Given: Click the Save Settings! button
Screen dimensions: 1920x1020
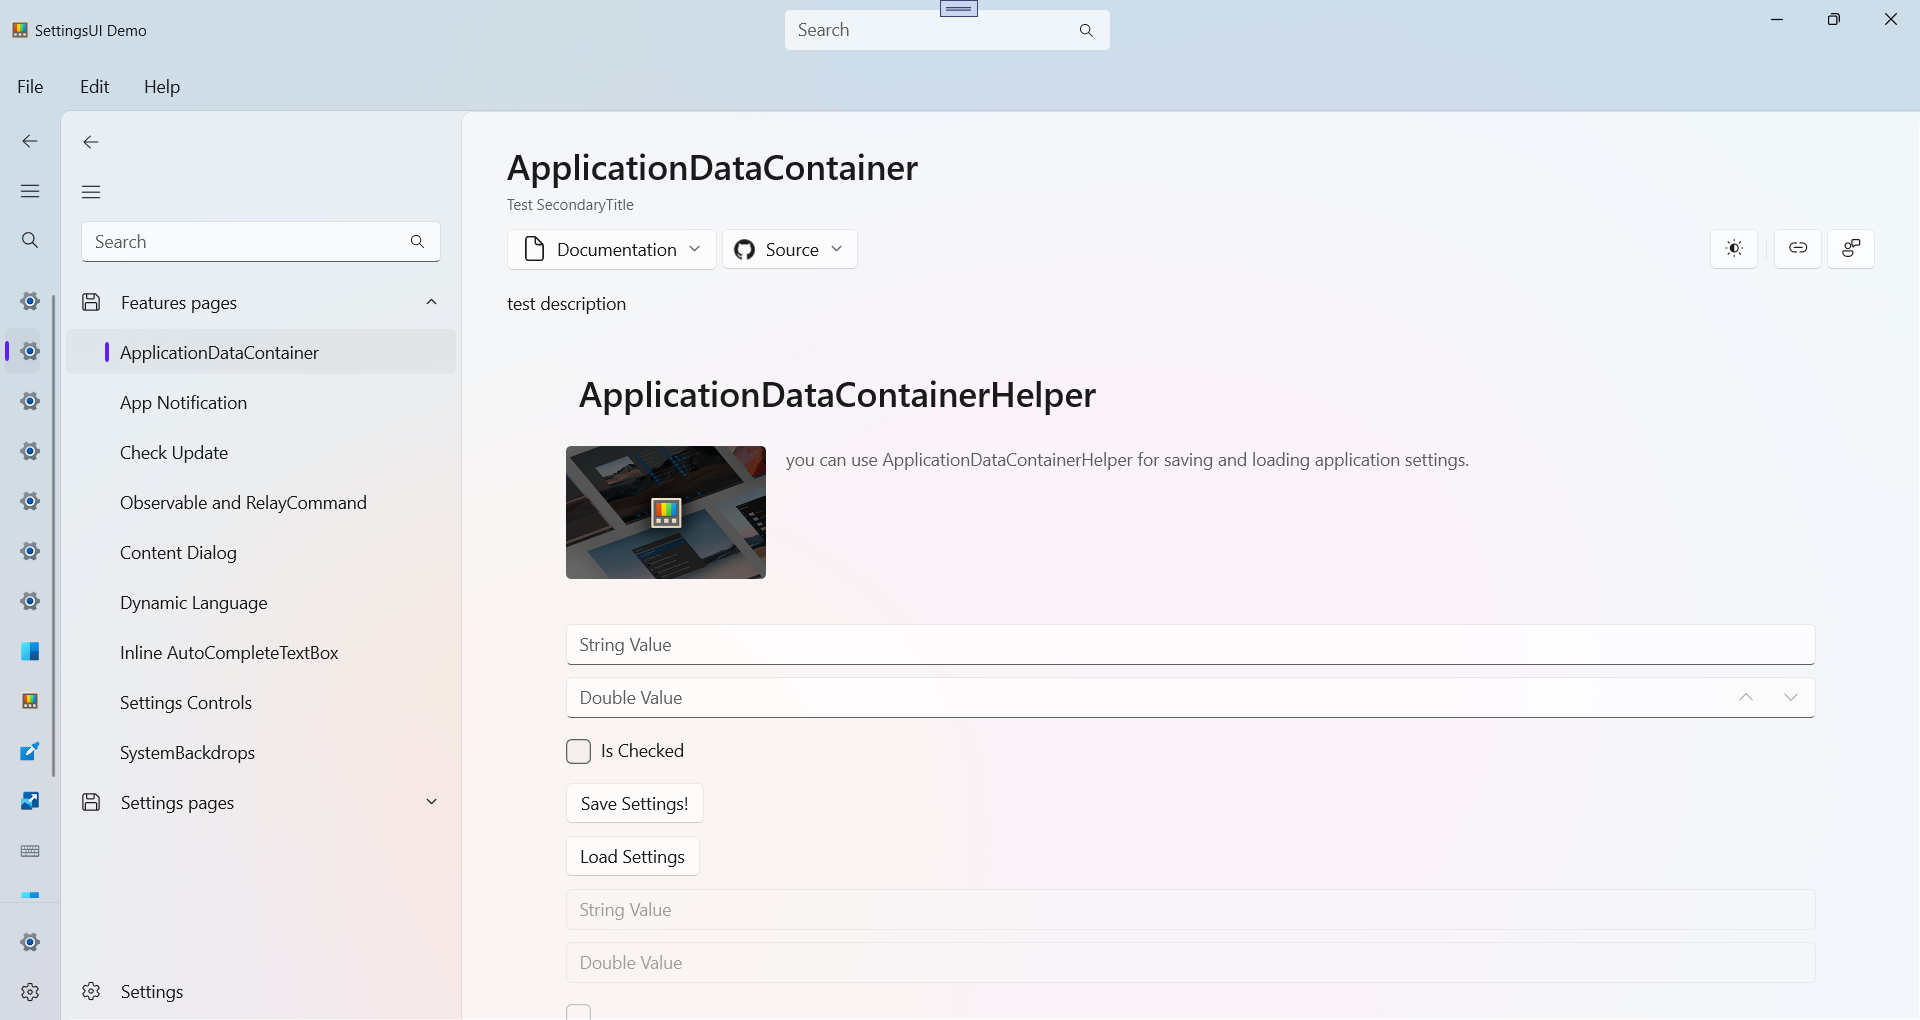Looking at the screenshot, I should (634, 804).
